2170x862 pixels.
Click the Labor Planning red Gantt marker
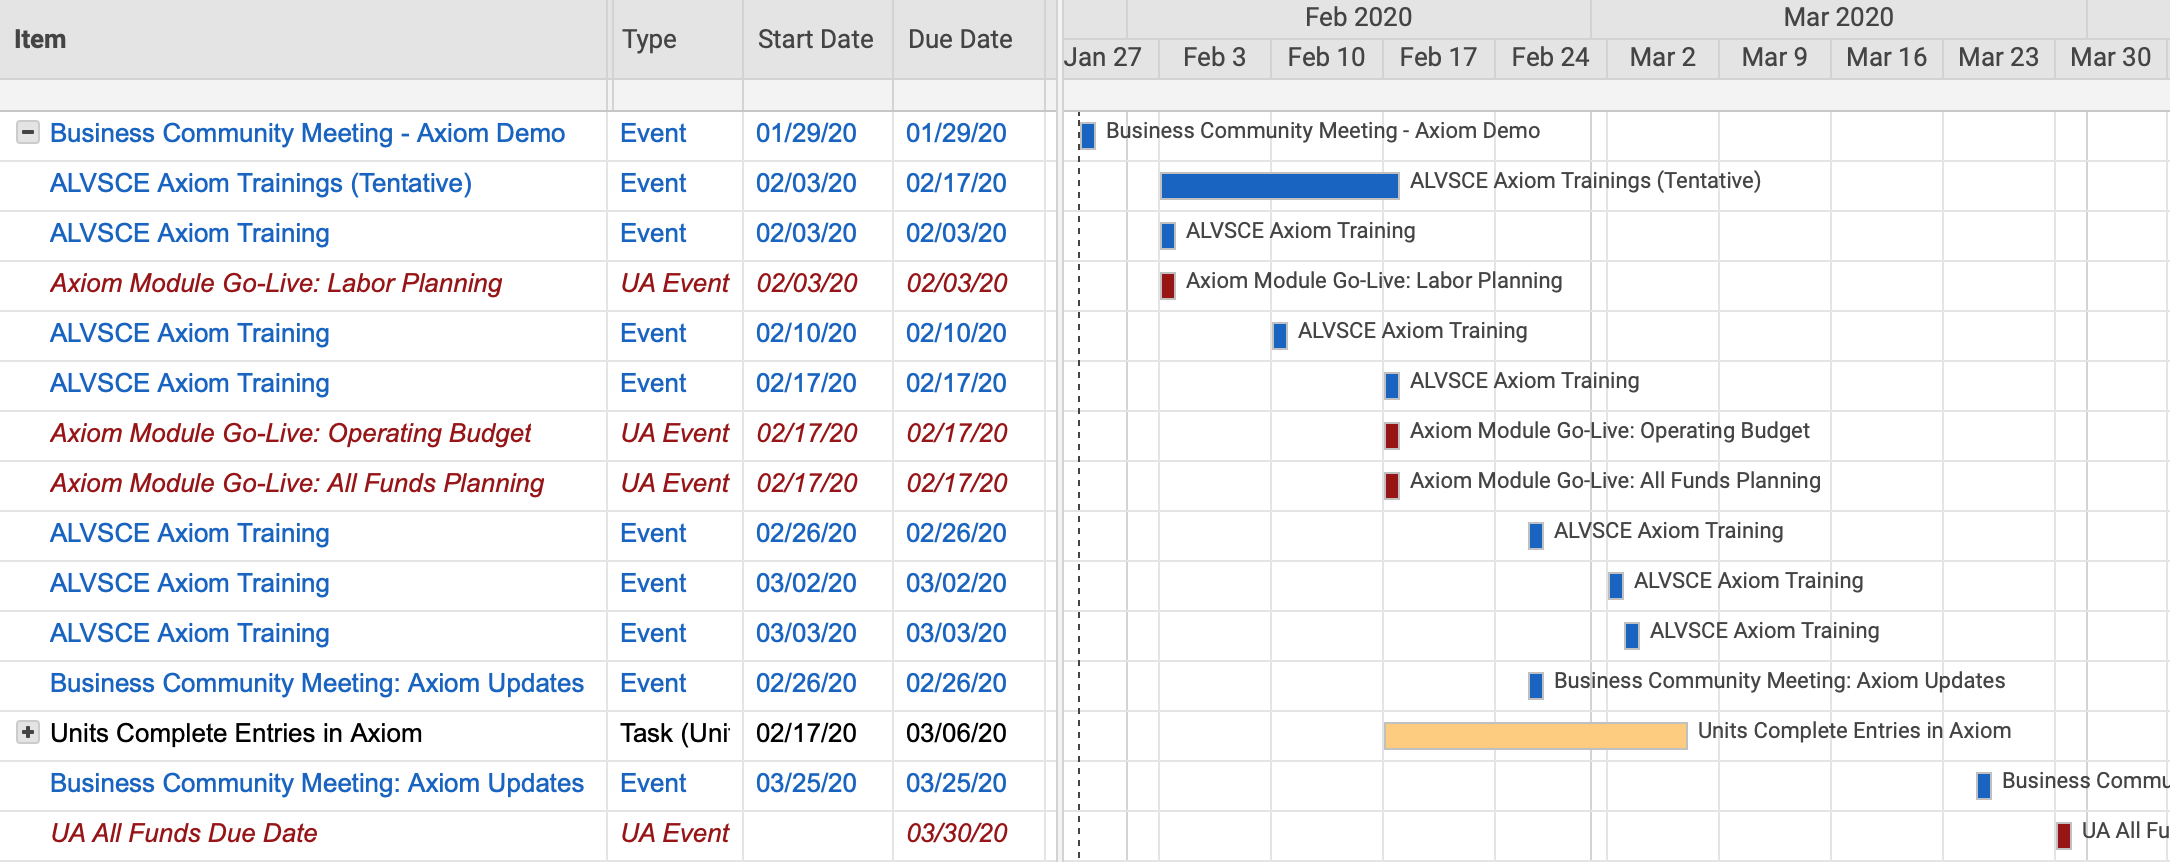click(1168, 285)
